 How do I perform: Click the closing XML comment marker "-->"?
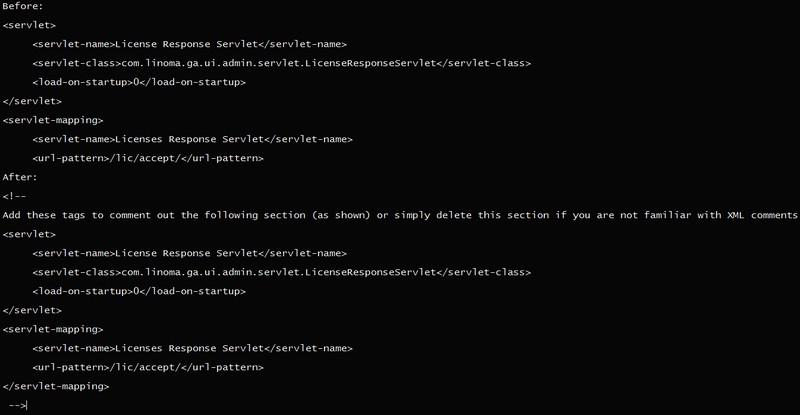pyautogui.click(x=17, y=405)
